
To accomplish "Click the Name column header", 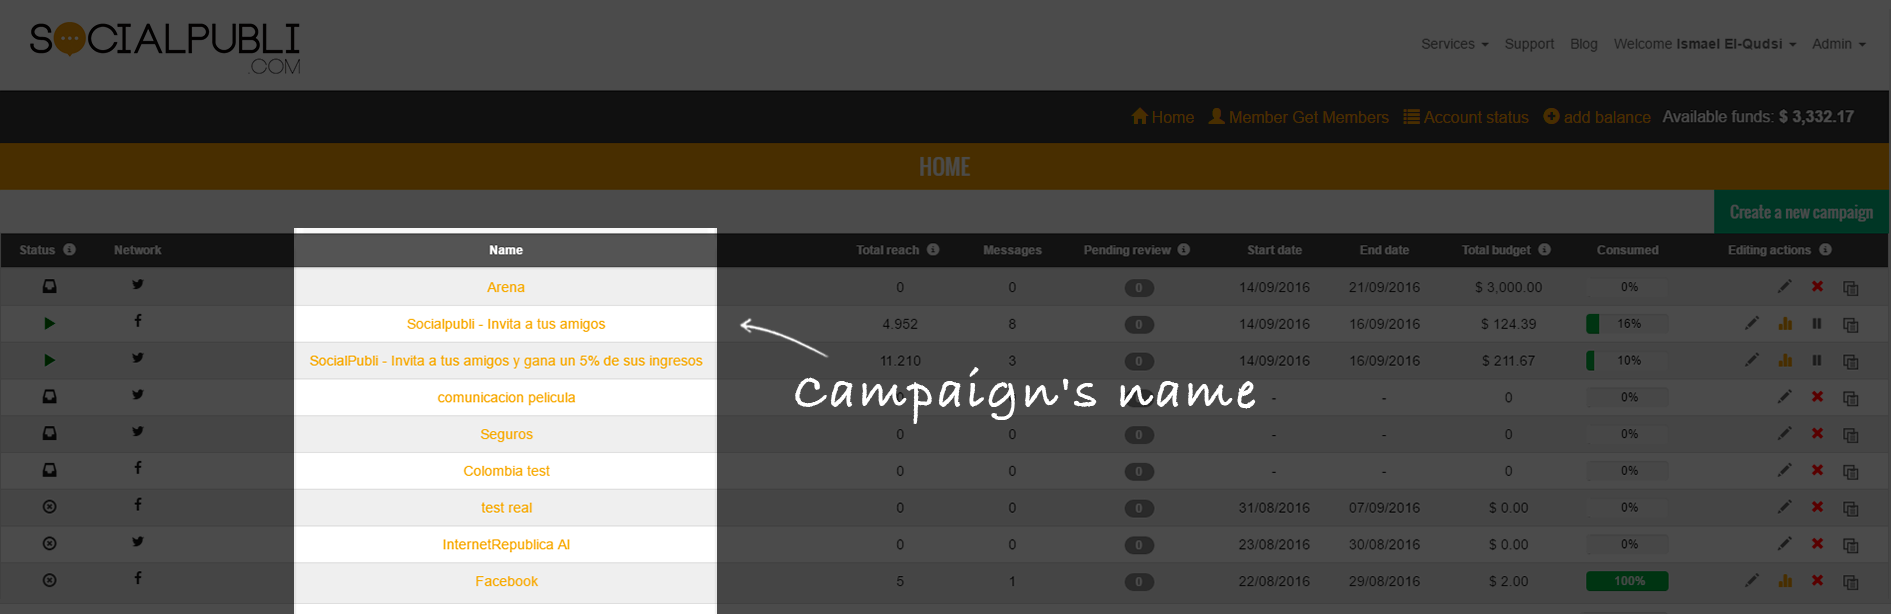I will pyautogui.click(x=506, y=250).
